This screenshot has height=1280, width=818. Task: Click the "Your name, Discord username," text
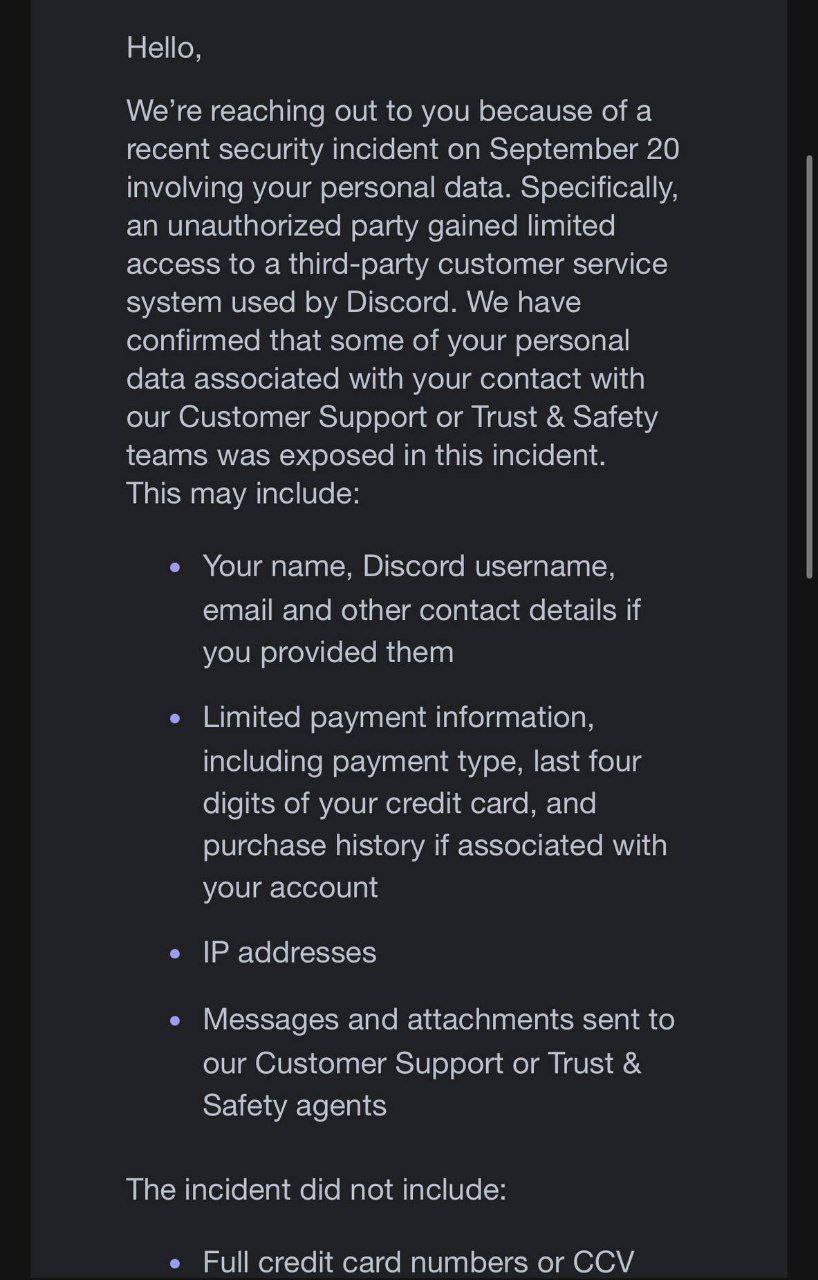408,566
